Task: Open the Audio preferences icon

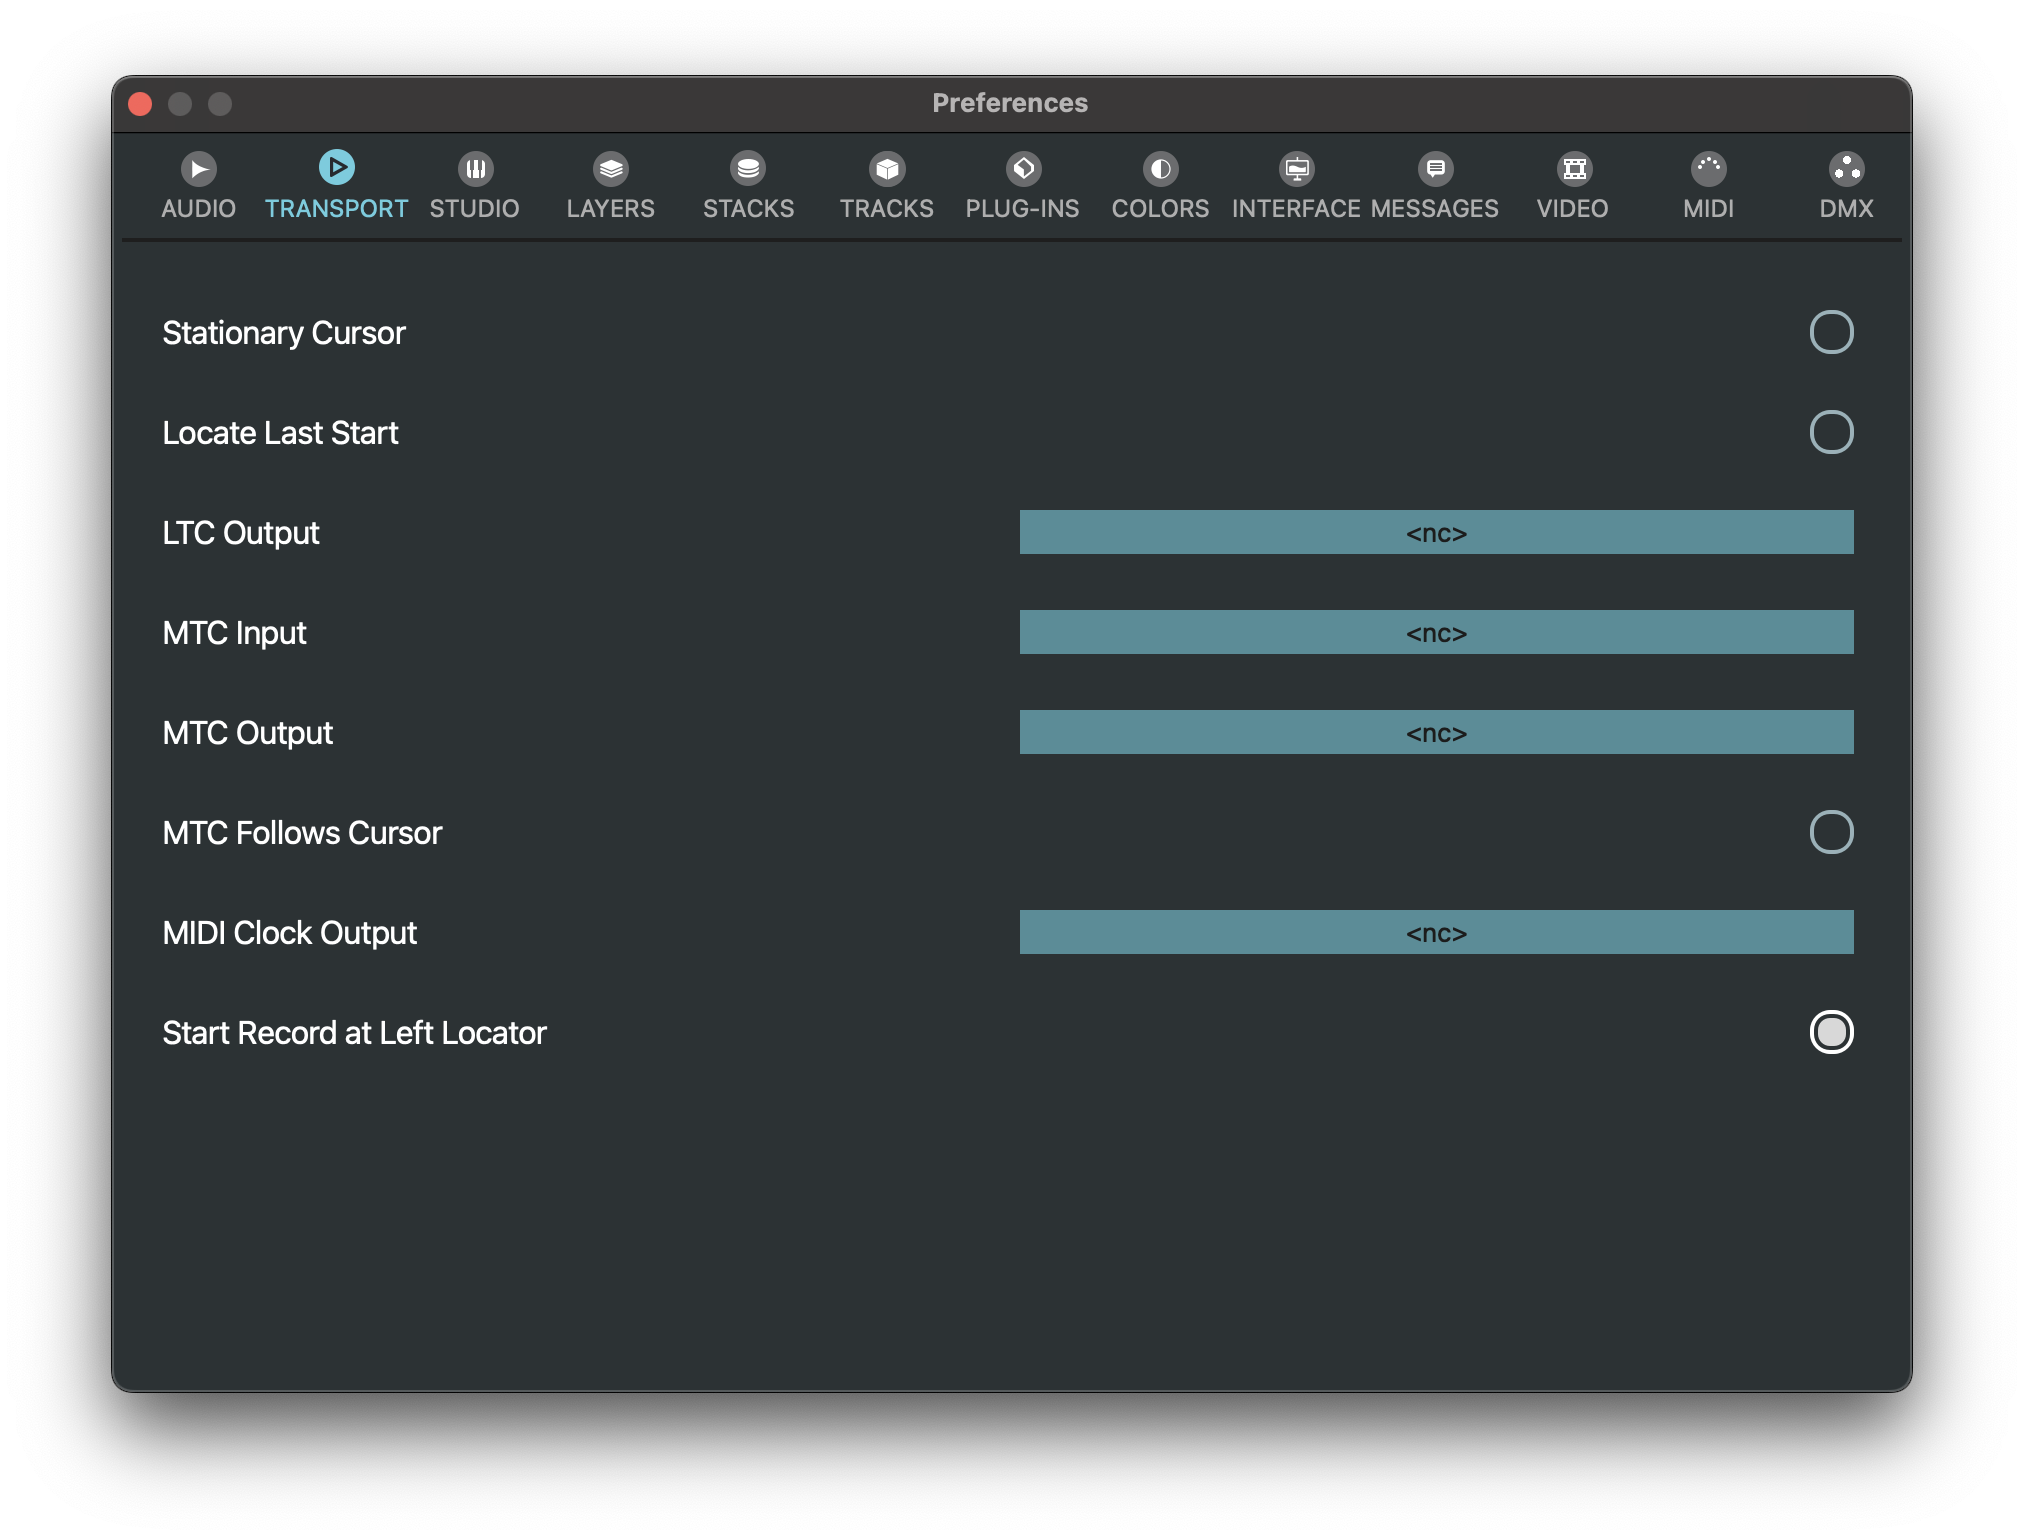Action: (199, 169)
